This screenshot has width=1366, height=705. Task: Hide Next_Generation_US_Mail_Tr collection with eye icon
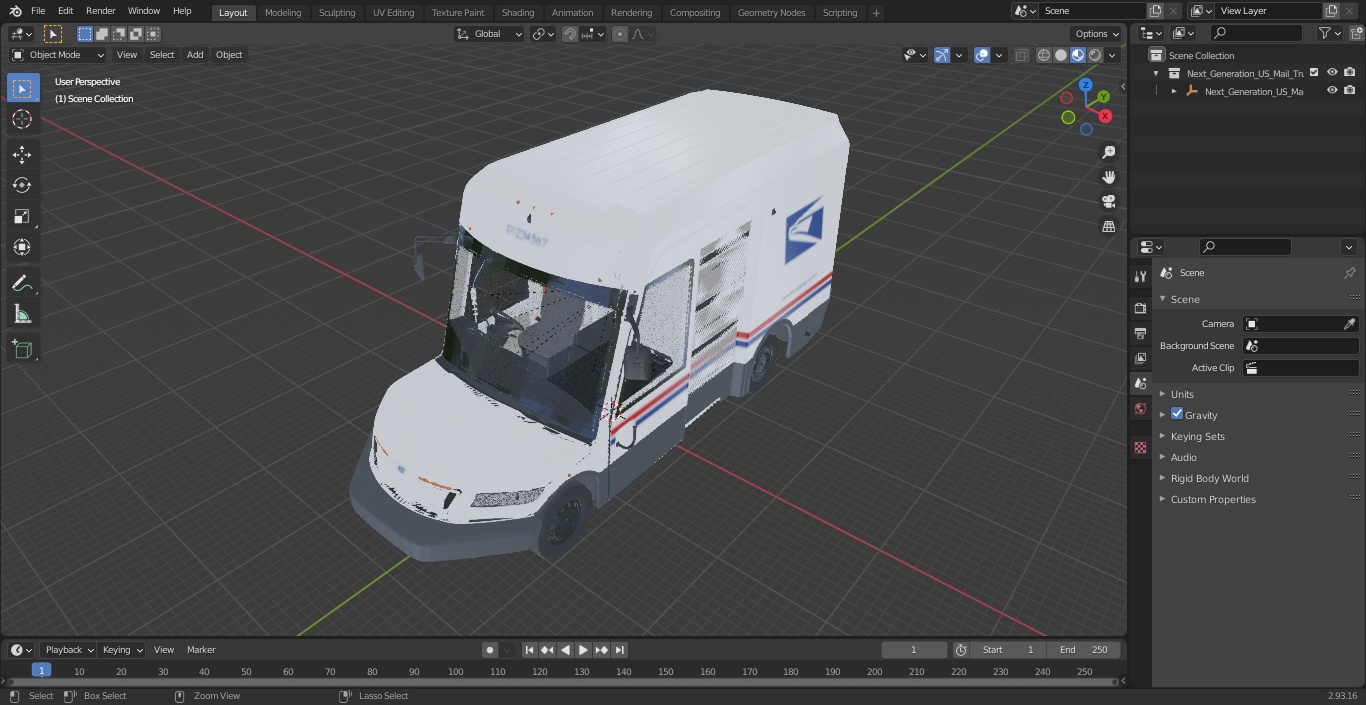tap(1332, 73)
